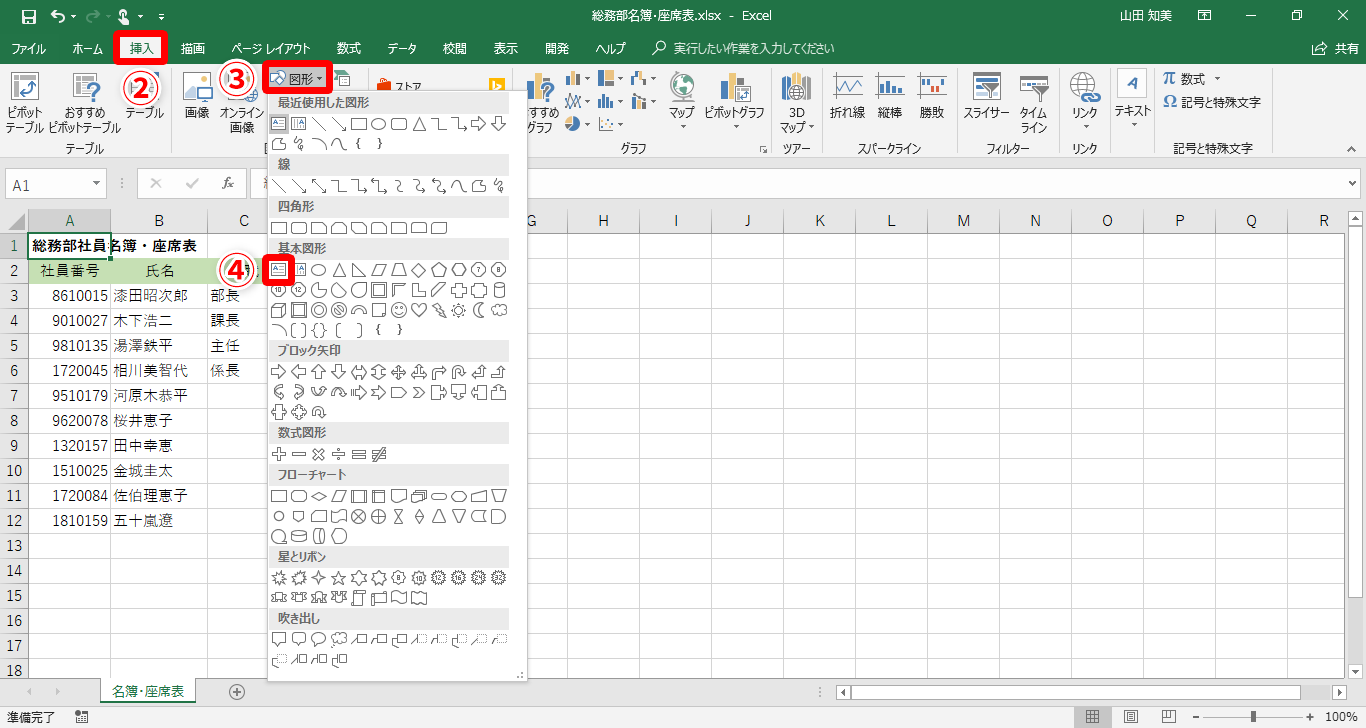Image resolution: width=1366 pixels, height=728 pixels.
Task: Choose the division sign shape
Action: (339, 454)
